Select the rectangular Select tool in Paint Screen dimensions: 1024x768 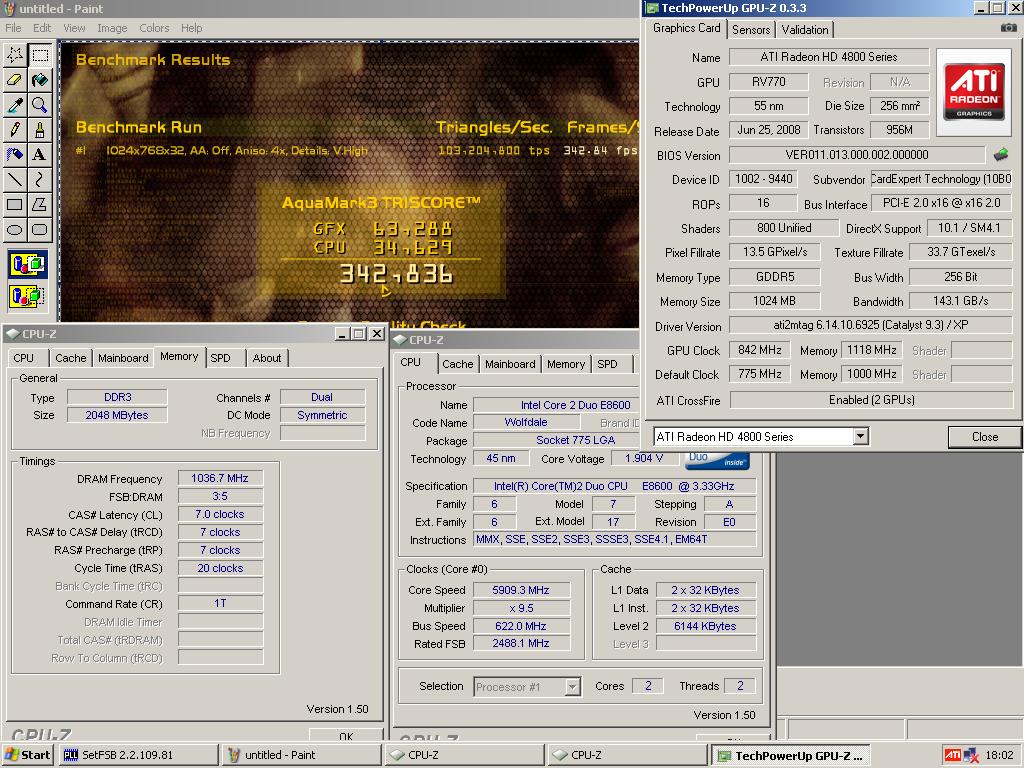(x=40, y=55)
